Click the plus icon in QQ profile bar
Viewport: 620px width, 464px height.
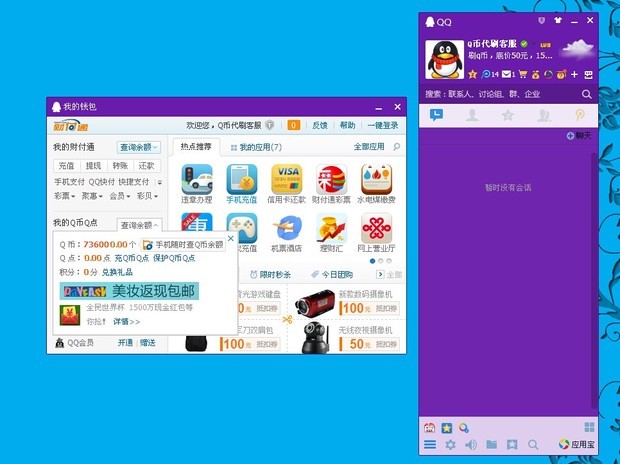click(575, 74)
